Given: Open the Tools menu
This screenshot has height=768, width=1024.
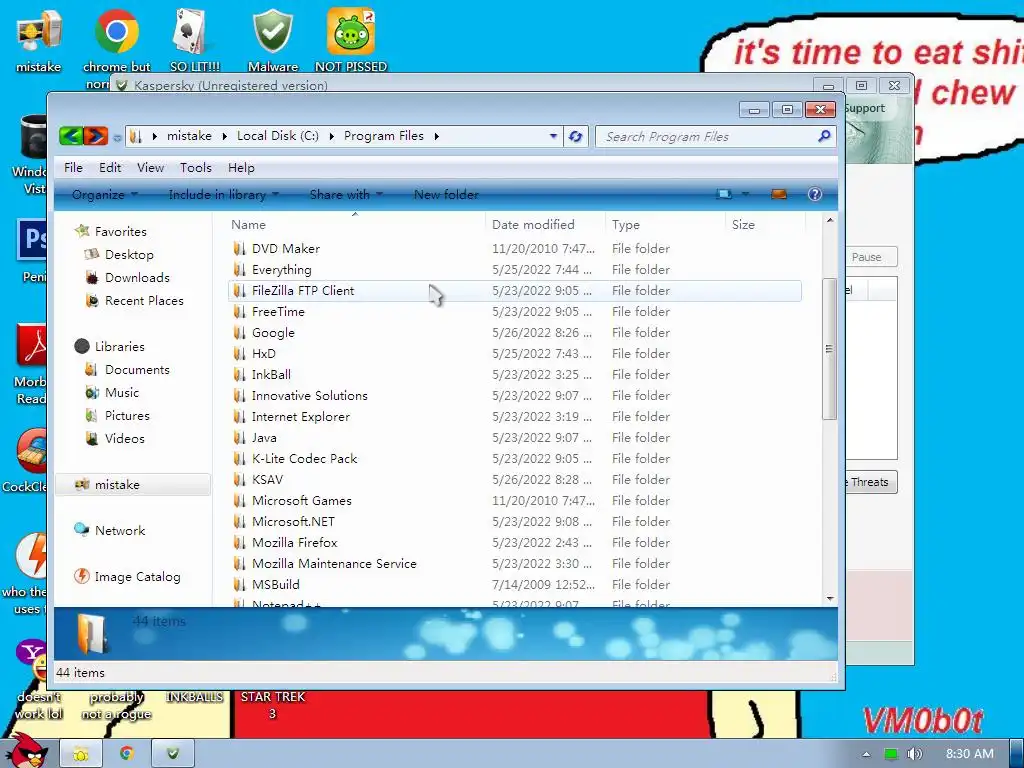Looking at the screenshot, I should pyautogui.click(x=196, y=168).
